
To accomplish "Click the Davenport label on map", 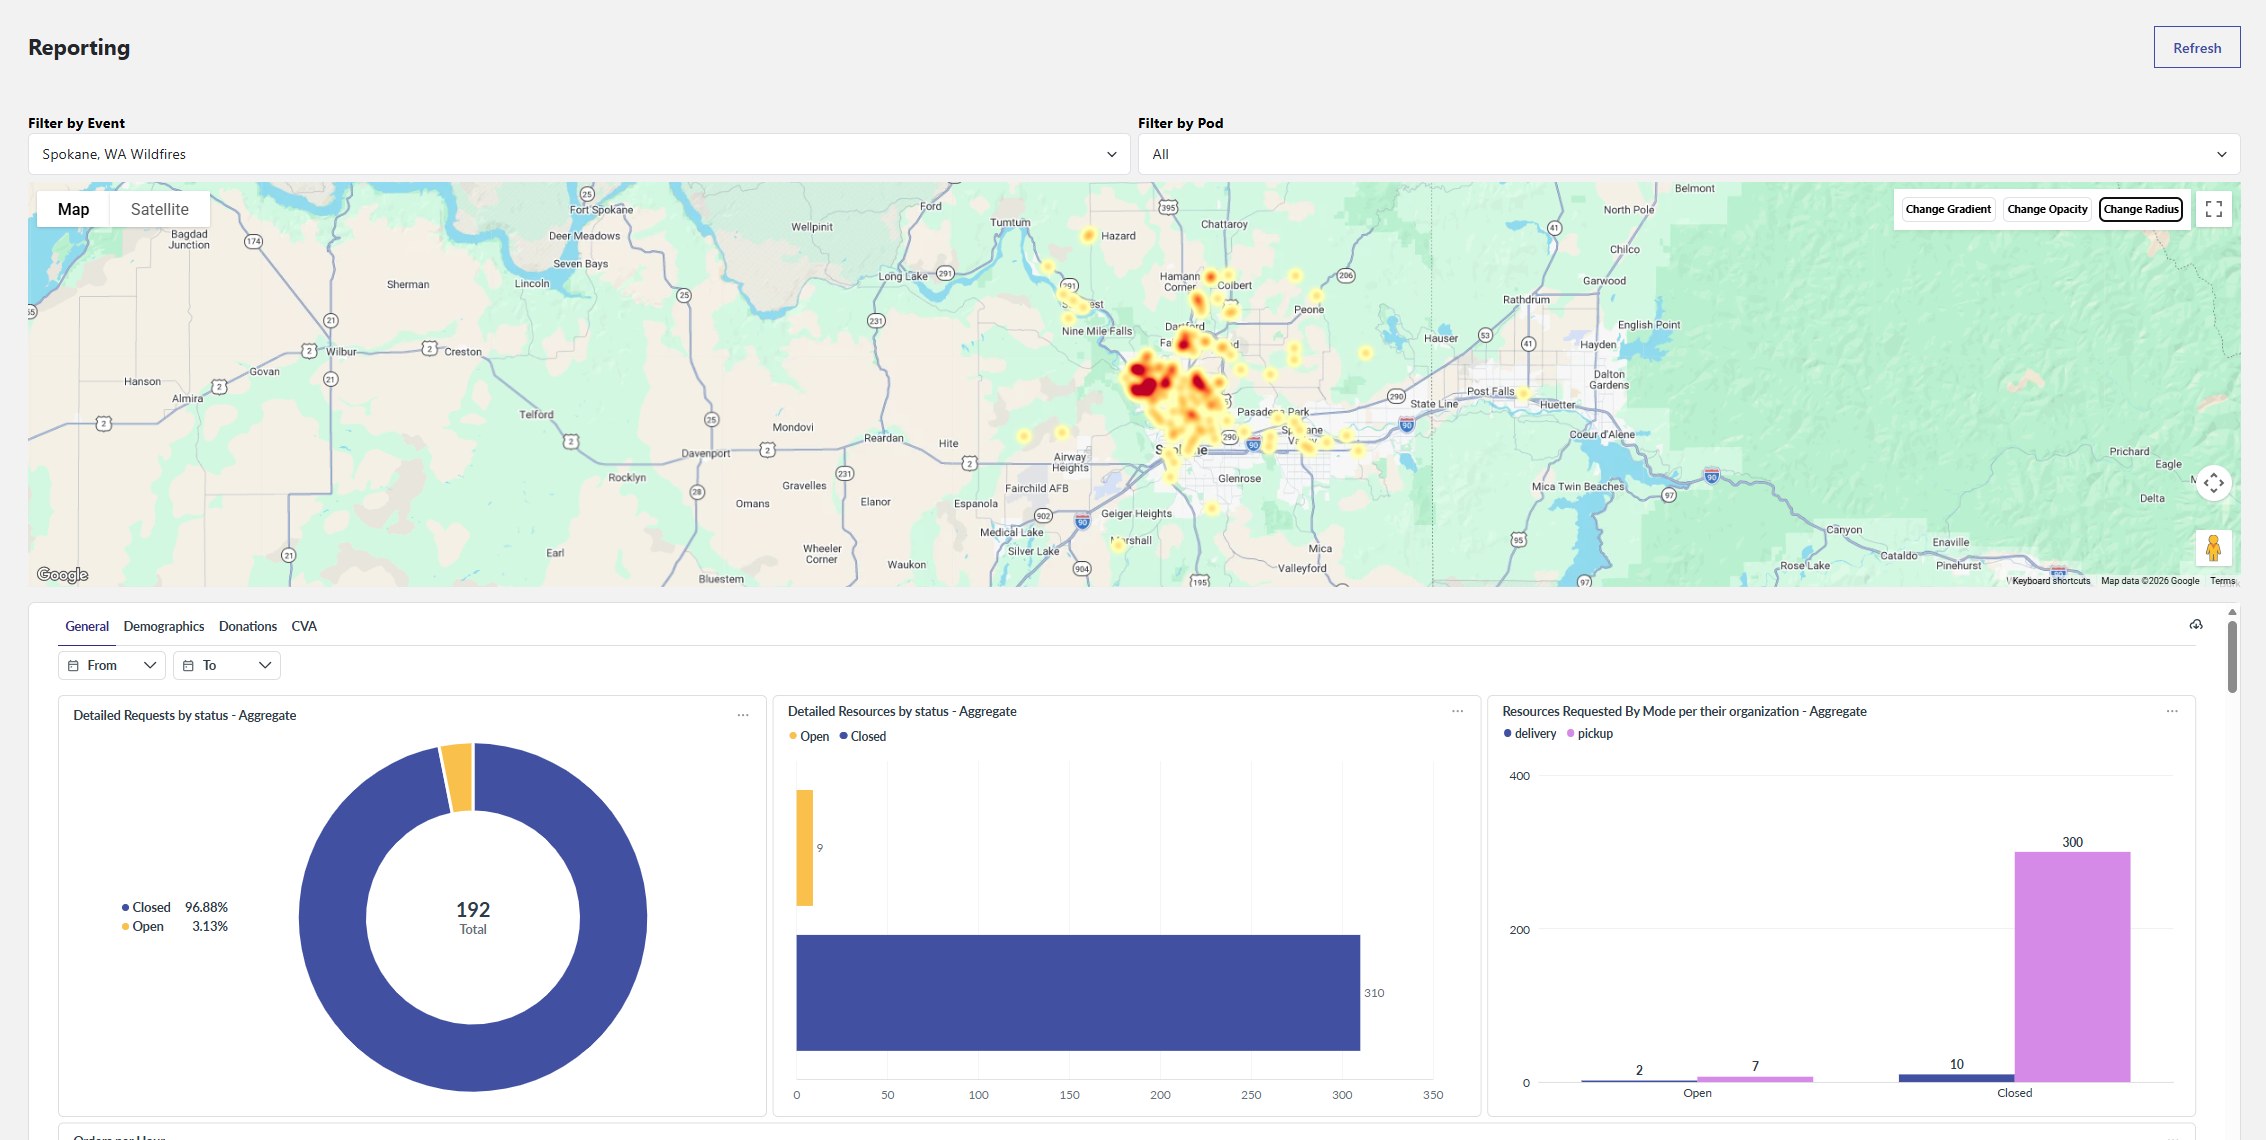I will tap(706, 453).
